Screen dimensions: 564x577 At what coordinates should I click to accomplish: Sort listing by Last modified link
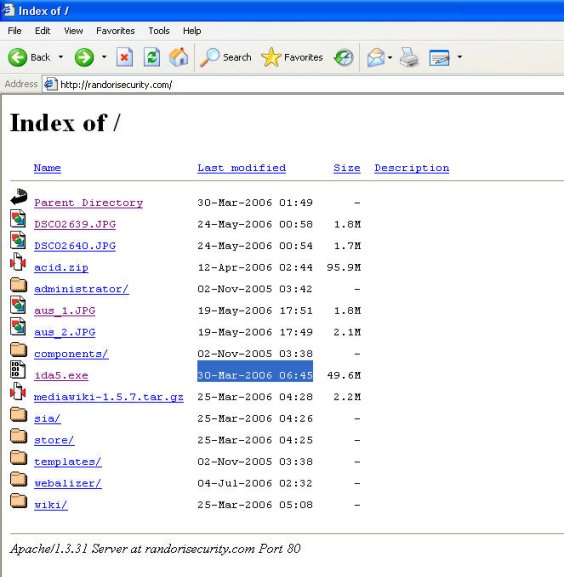(242, 168)
